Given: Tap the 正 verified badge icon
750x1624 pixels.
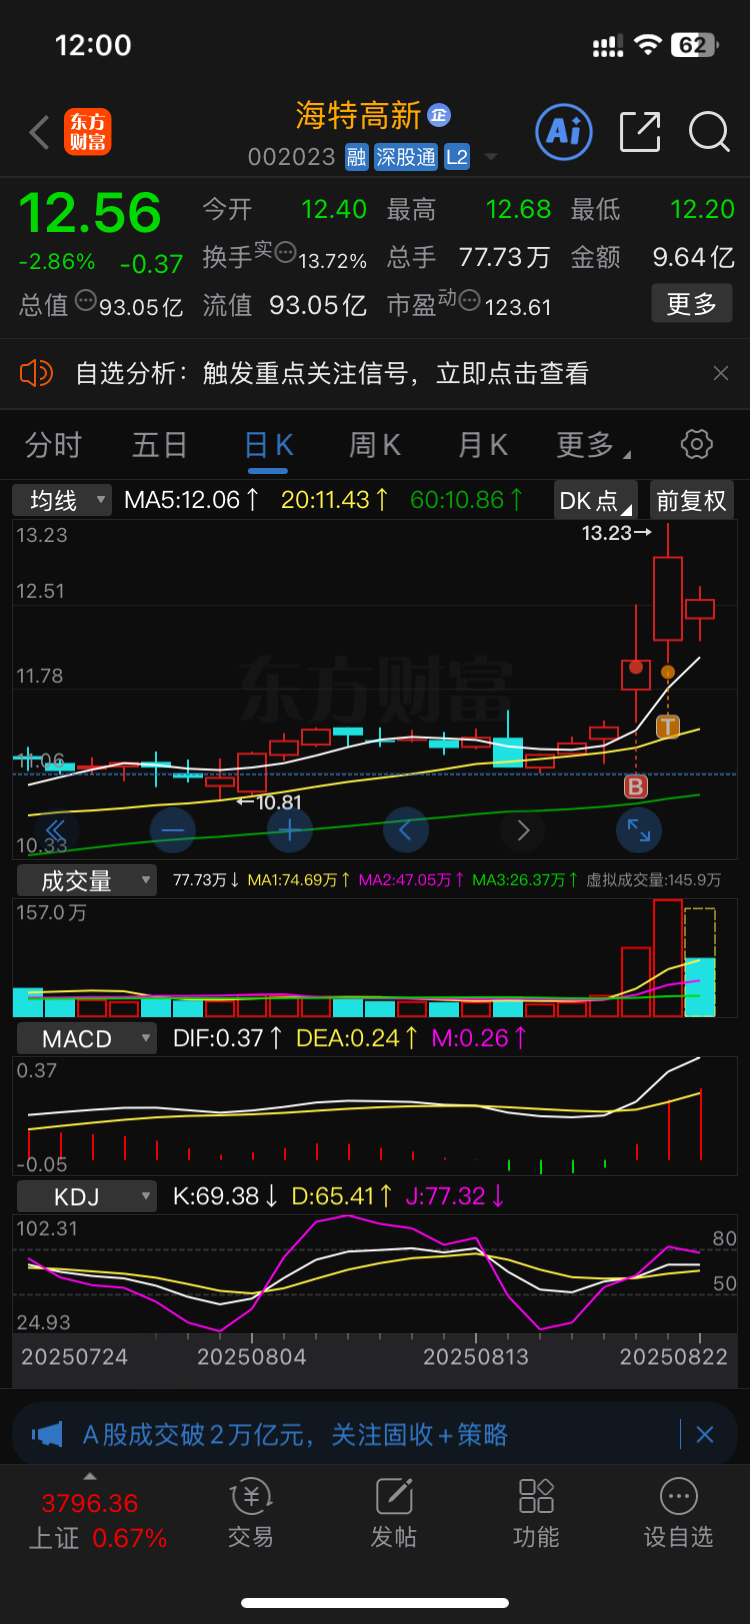Looking at the screenshot, I should click(x=439, y=115).
